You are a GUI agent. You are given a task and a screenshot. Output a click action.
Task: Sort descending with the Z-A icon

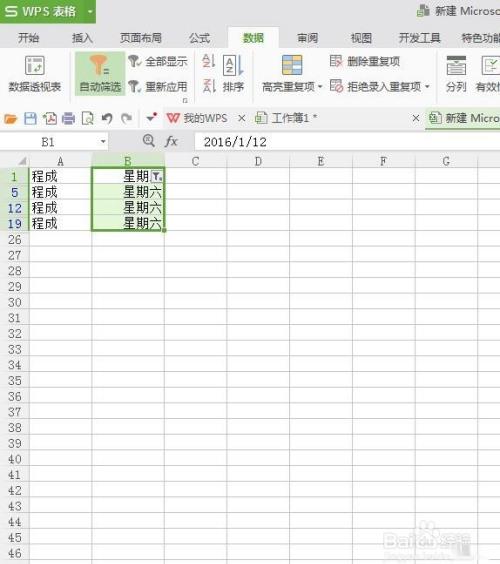point(209,86)
